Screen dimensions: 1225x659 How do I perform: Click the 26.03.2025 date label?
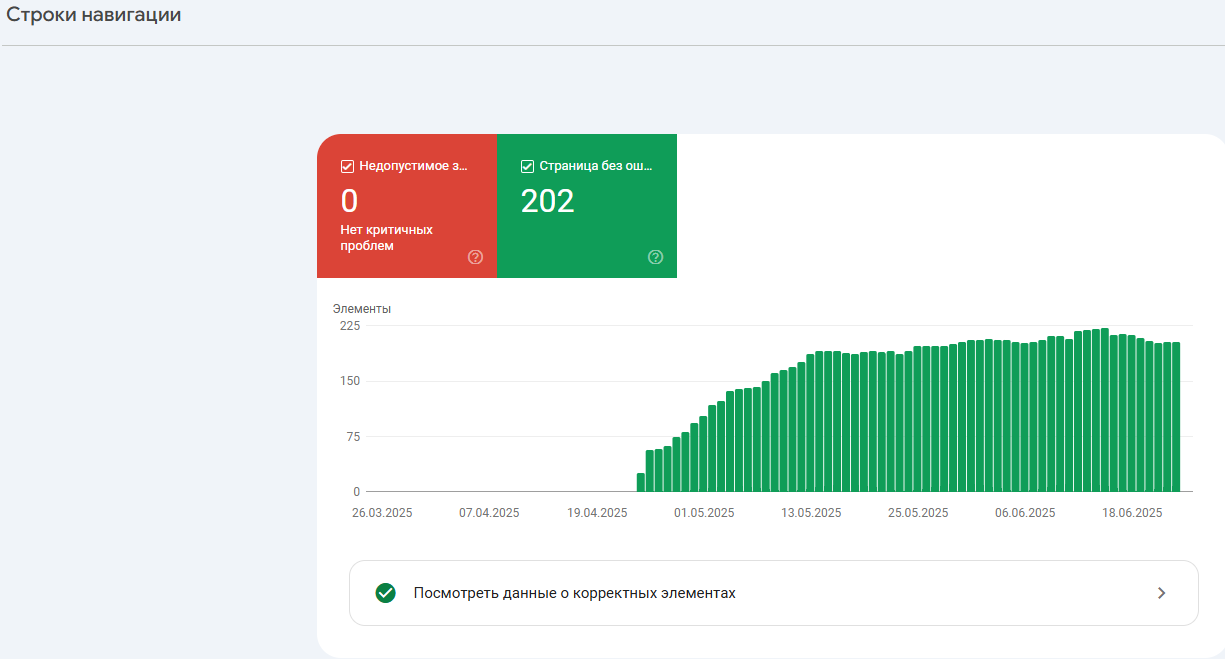pyautogui.click(x=382, y=513)
